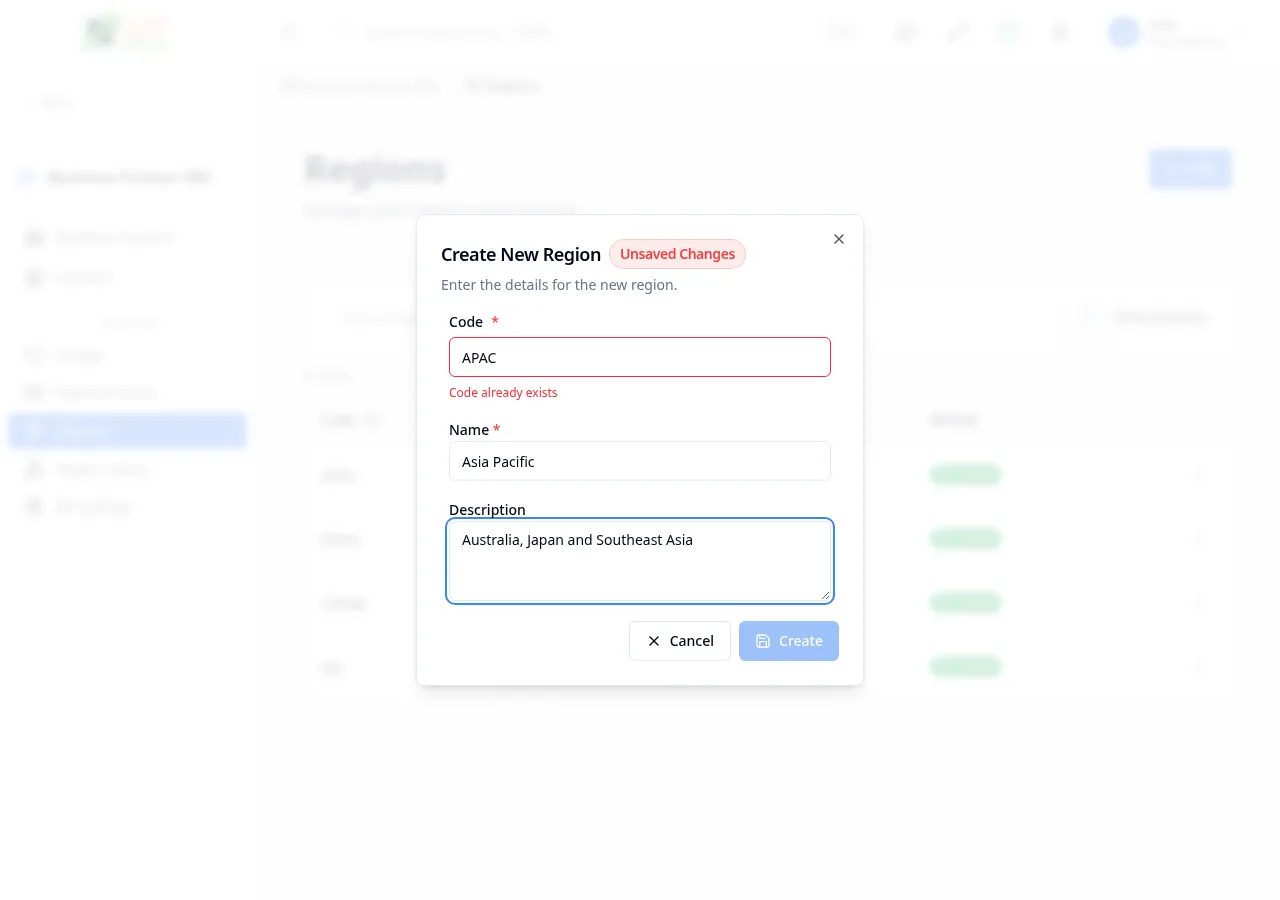Close the Create New Region dialog
This screenshot has width=1280, height=900.
tap(839, 239)
